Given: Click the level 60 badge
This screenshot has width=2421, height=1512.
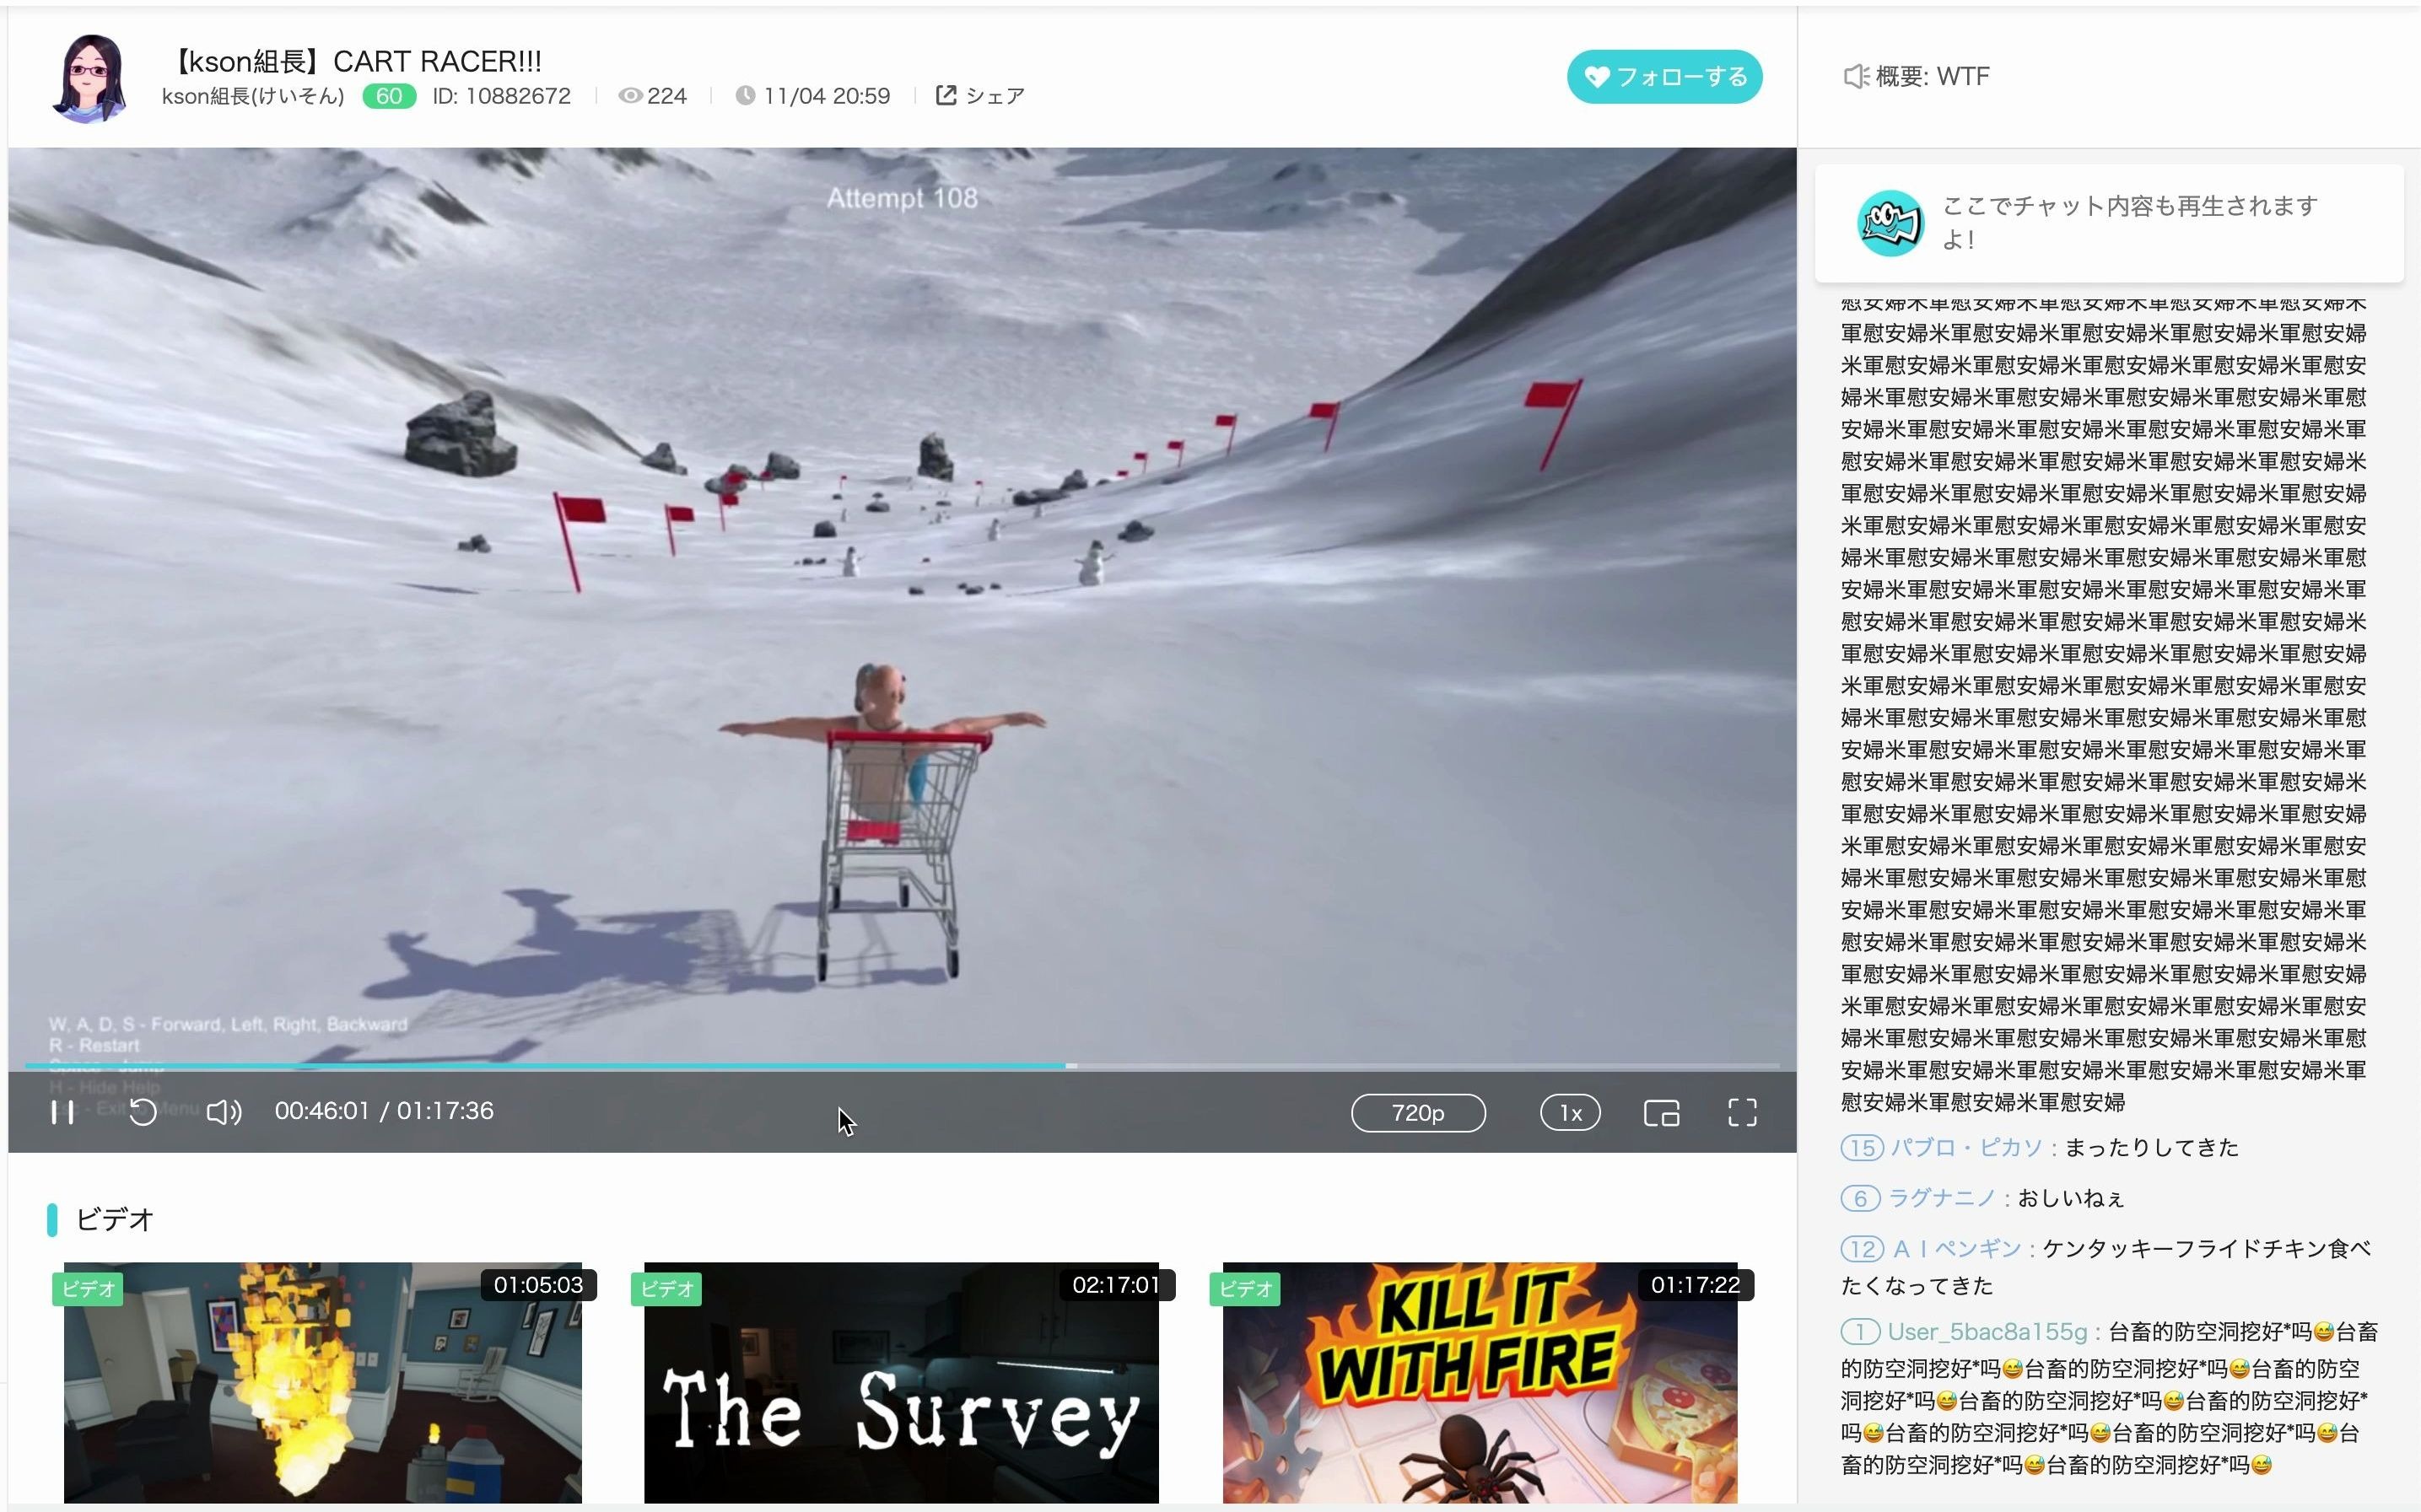Looking at the screenshot, I should pos(389,96).
